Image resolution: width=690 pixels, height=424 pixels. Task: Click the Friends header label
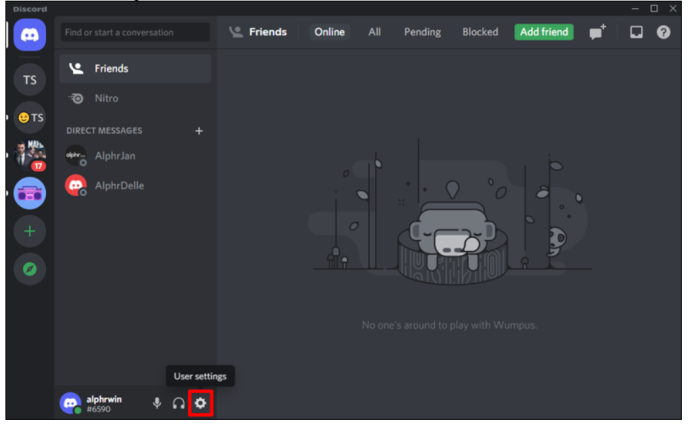click(x=268, y=32)
